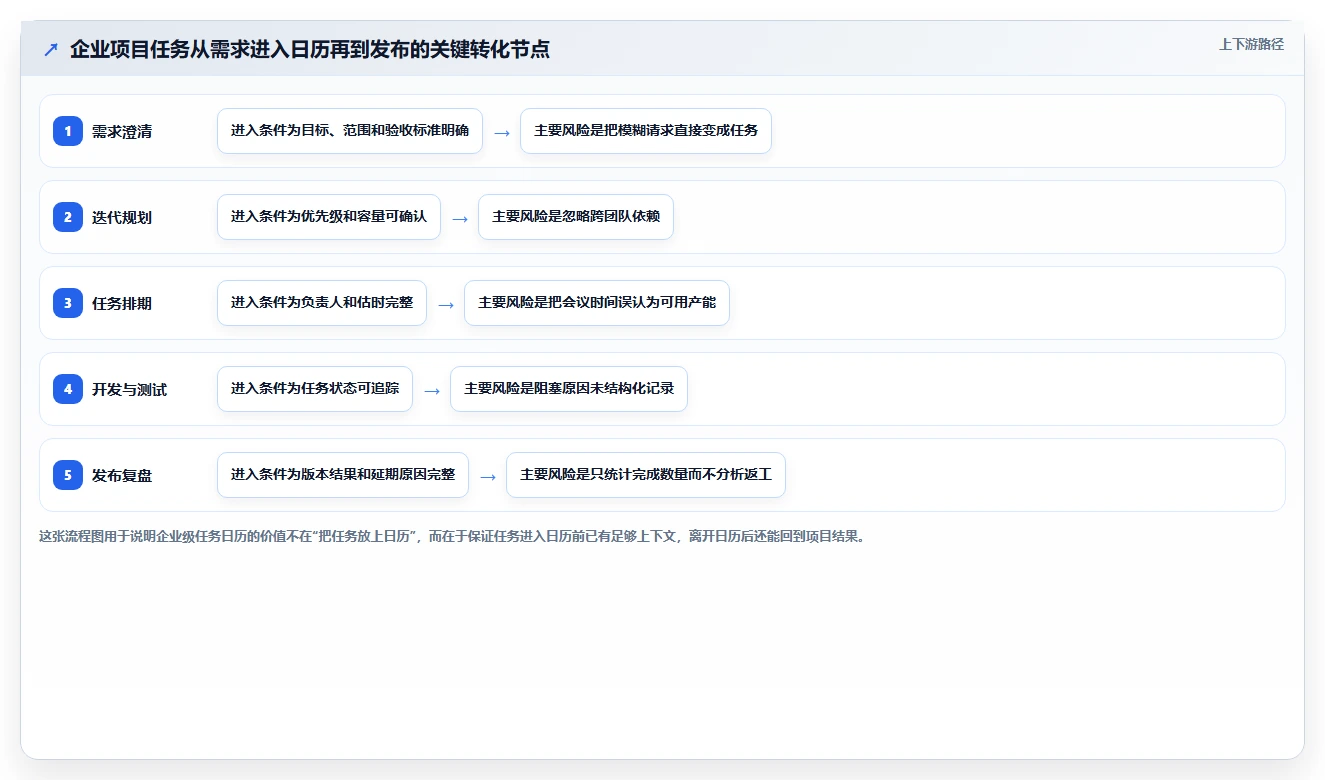Click the 迭代规划 step label
Screen dimensions: 1325x780
[122, 217]
